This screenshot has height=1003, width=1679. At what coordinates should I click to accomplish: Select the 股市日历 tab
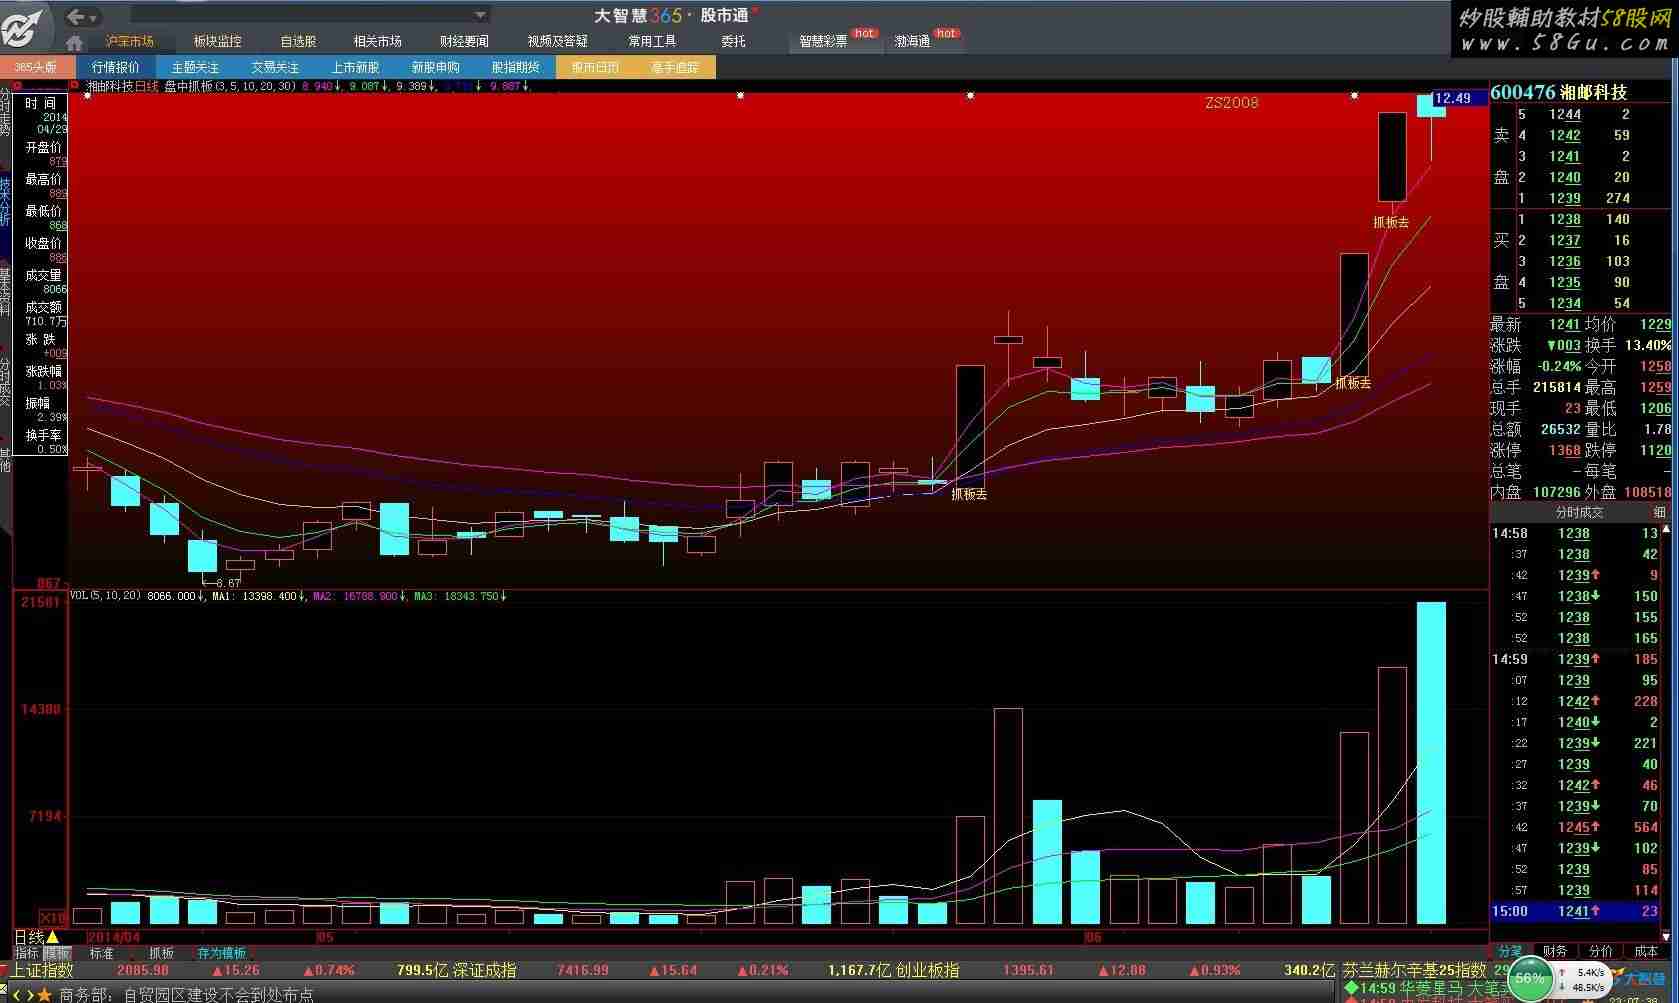tap(595, 67)
